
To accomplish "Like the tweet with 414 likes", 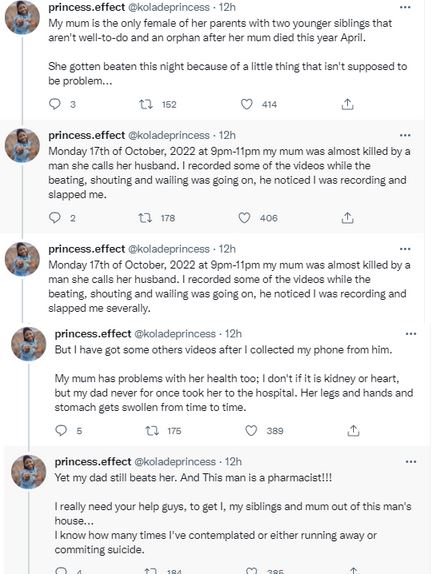I will [x=246, y=104].
